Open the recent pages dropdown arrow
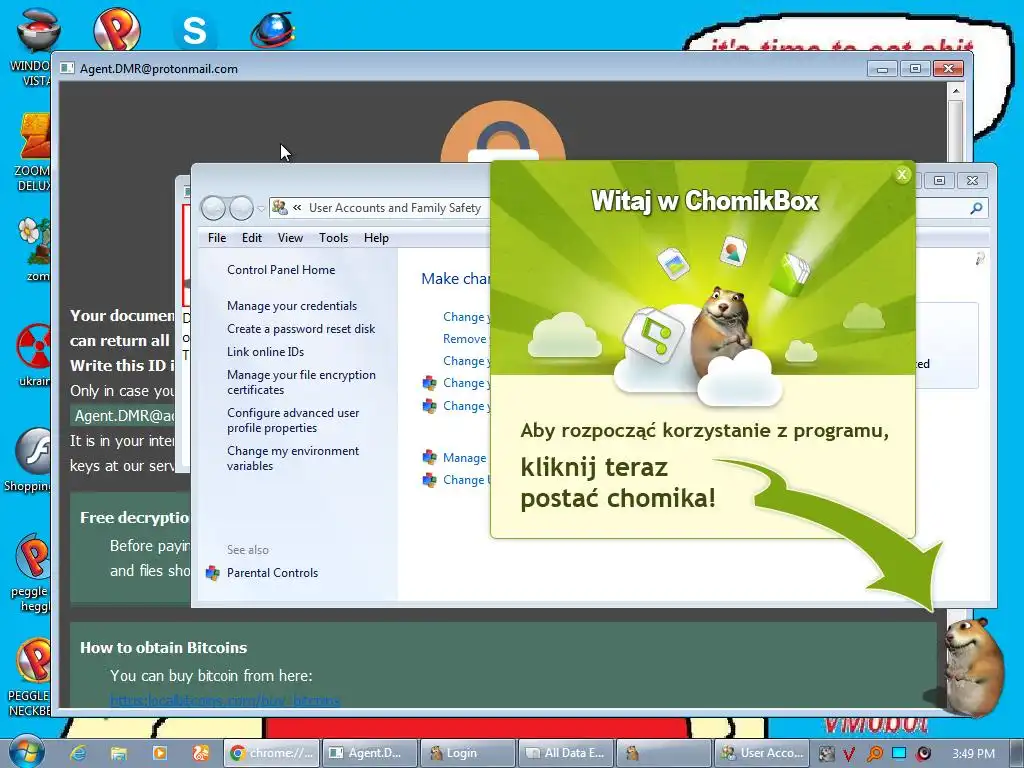The image size is (1024, 768). coord(261,209)
